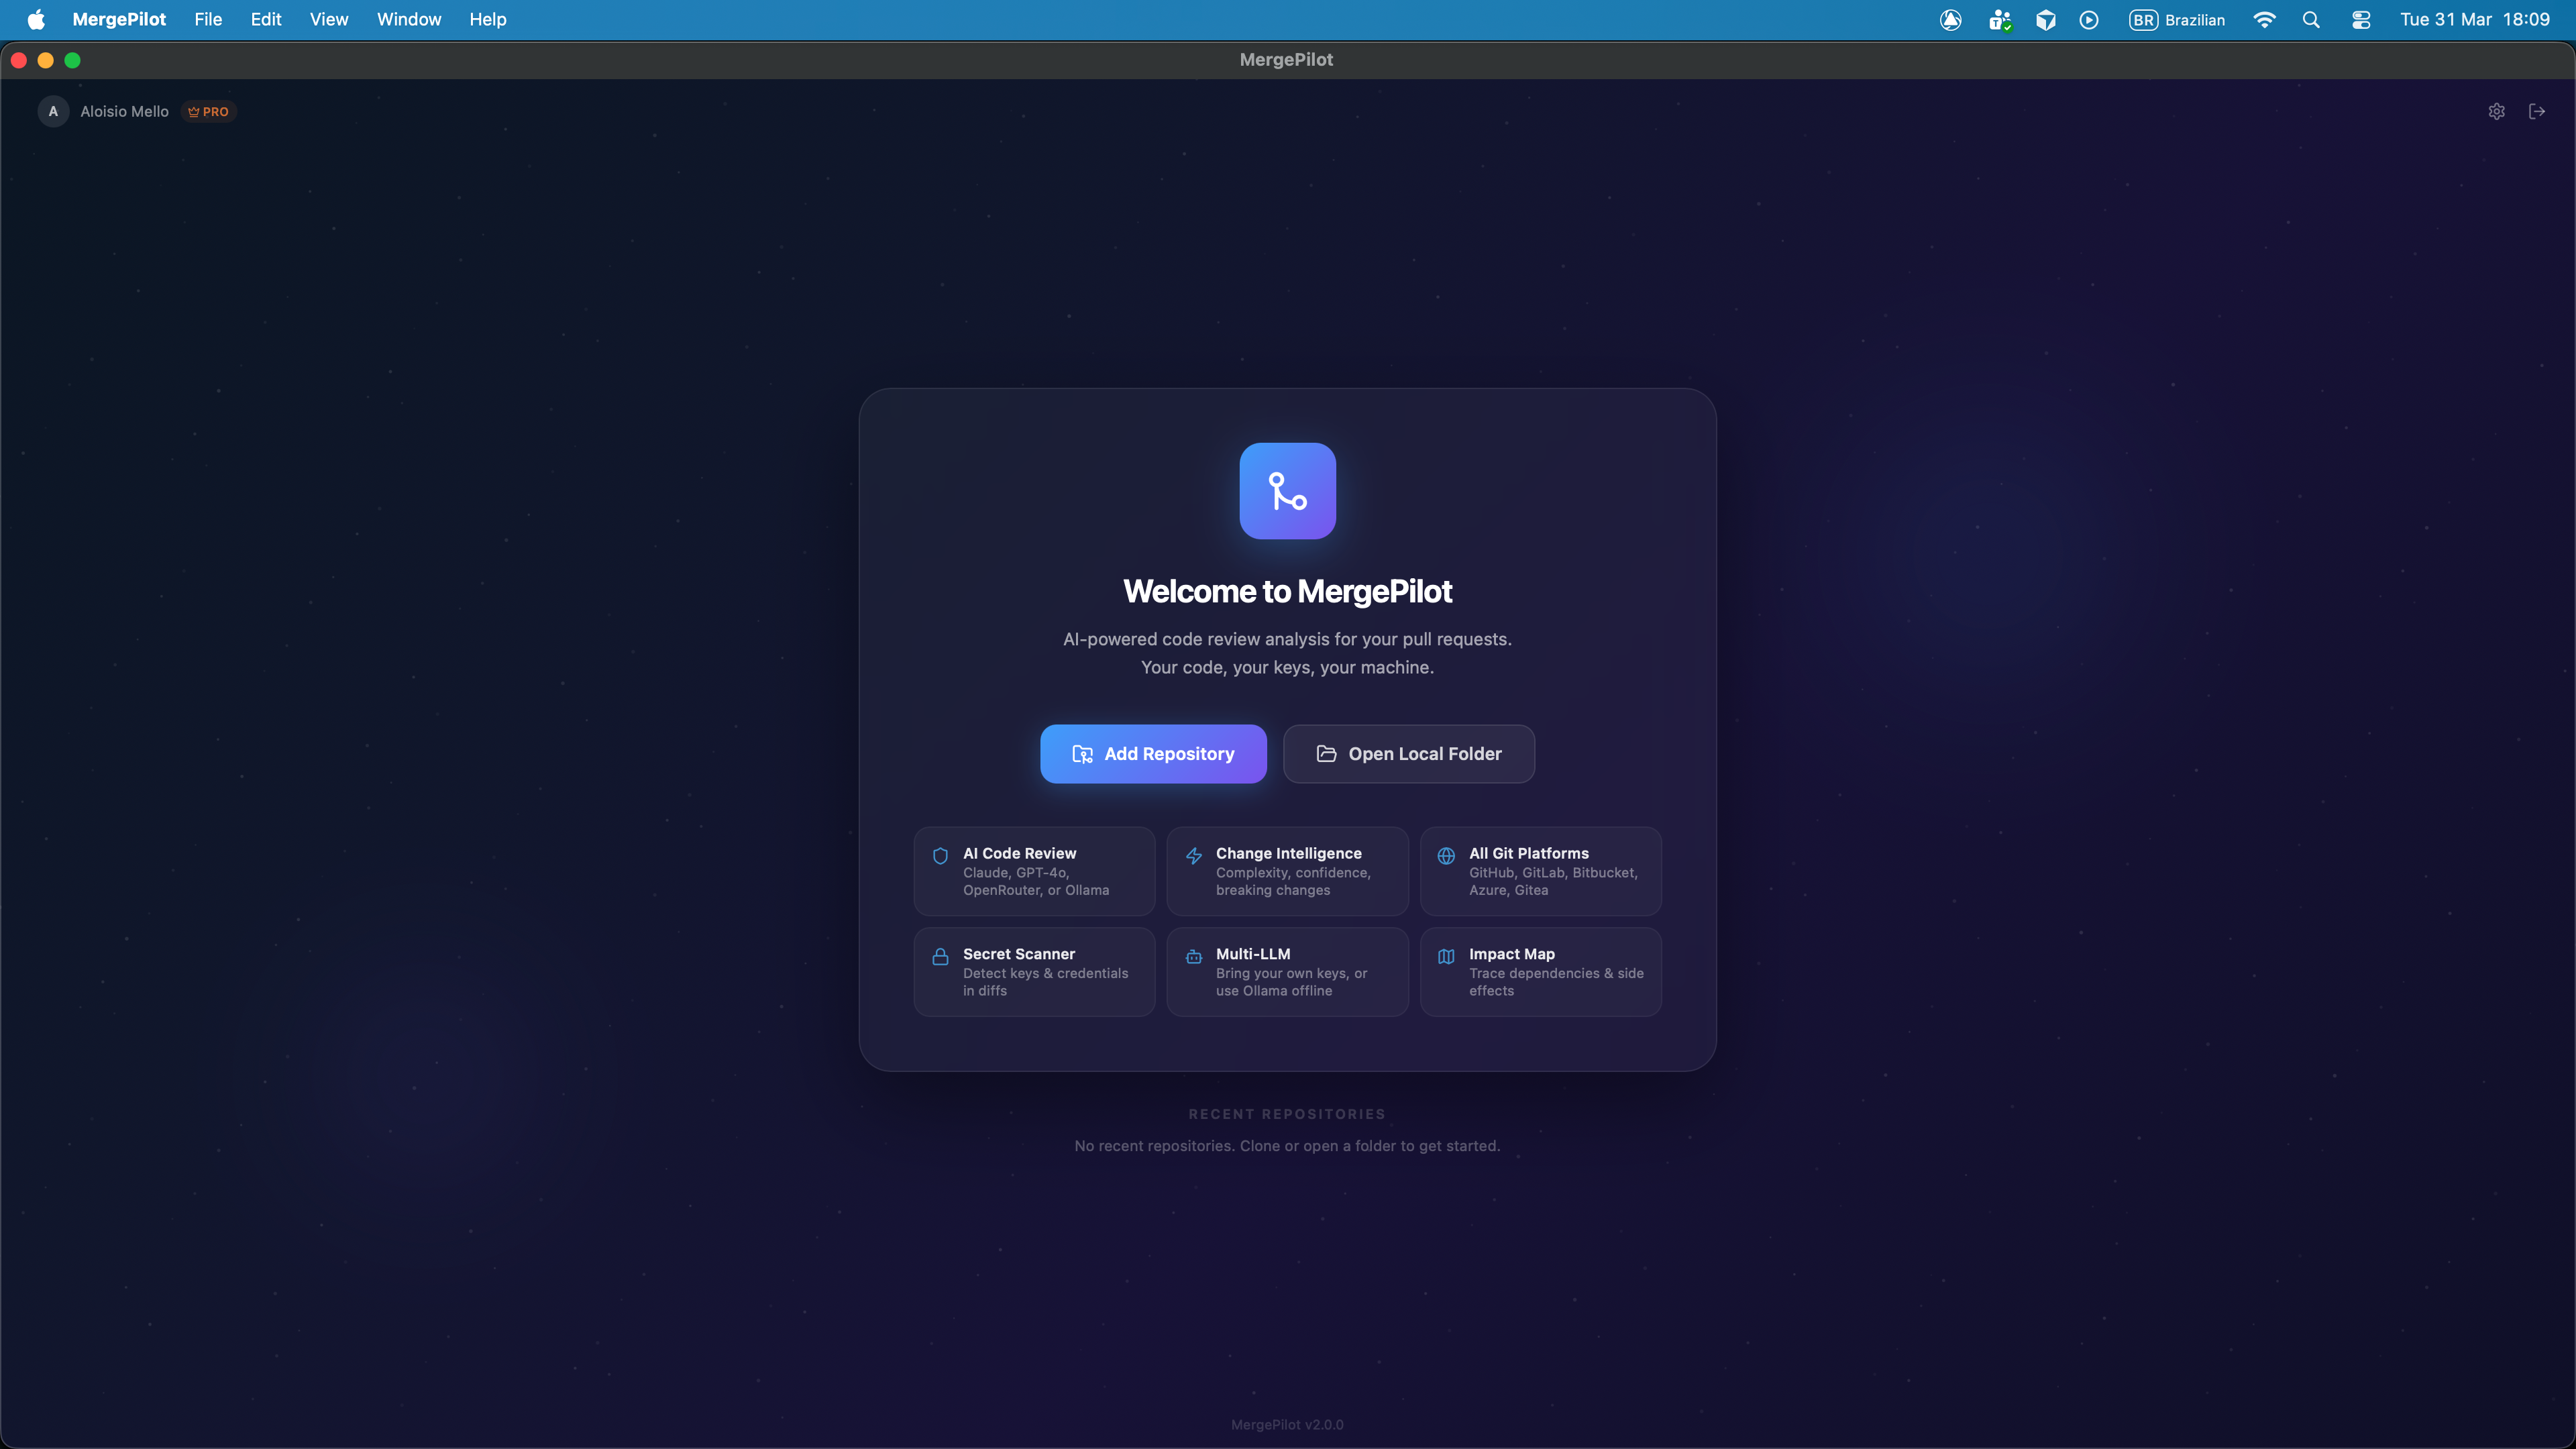The image size is (2576, 1449).
Task: Open Control Center in the menu bar
Action: pyautogui.click(x=2361, y=19)
